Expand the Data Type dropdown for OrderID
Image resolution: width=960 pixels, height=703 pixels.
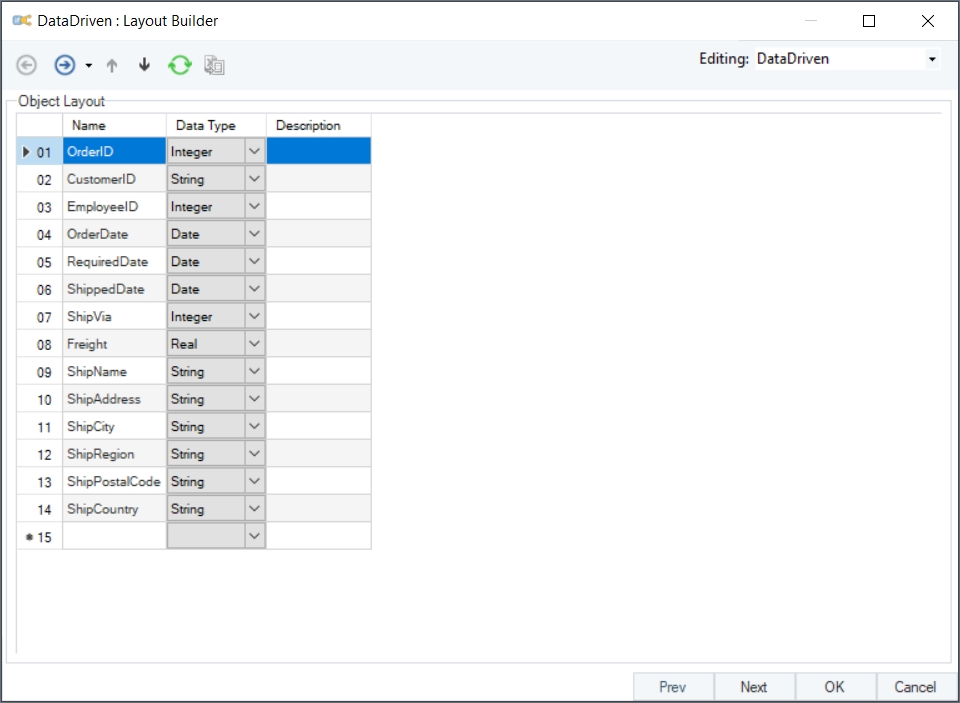(x=254, y=152)
